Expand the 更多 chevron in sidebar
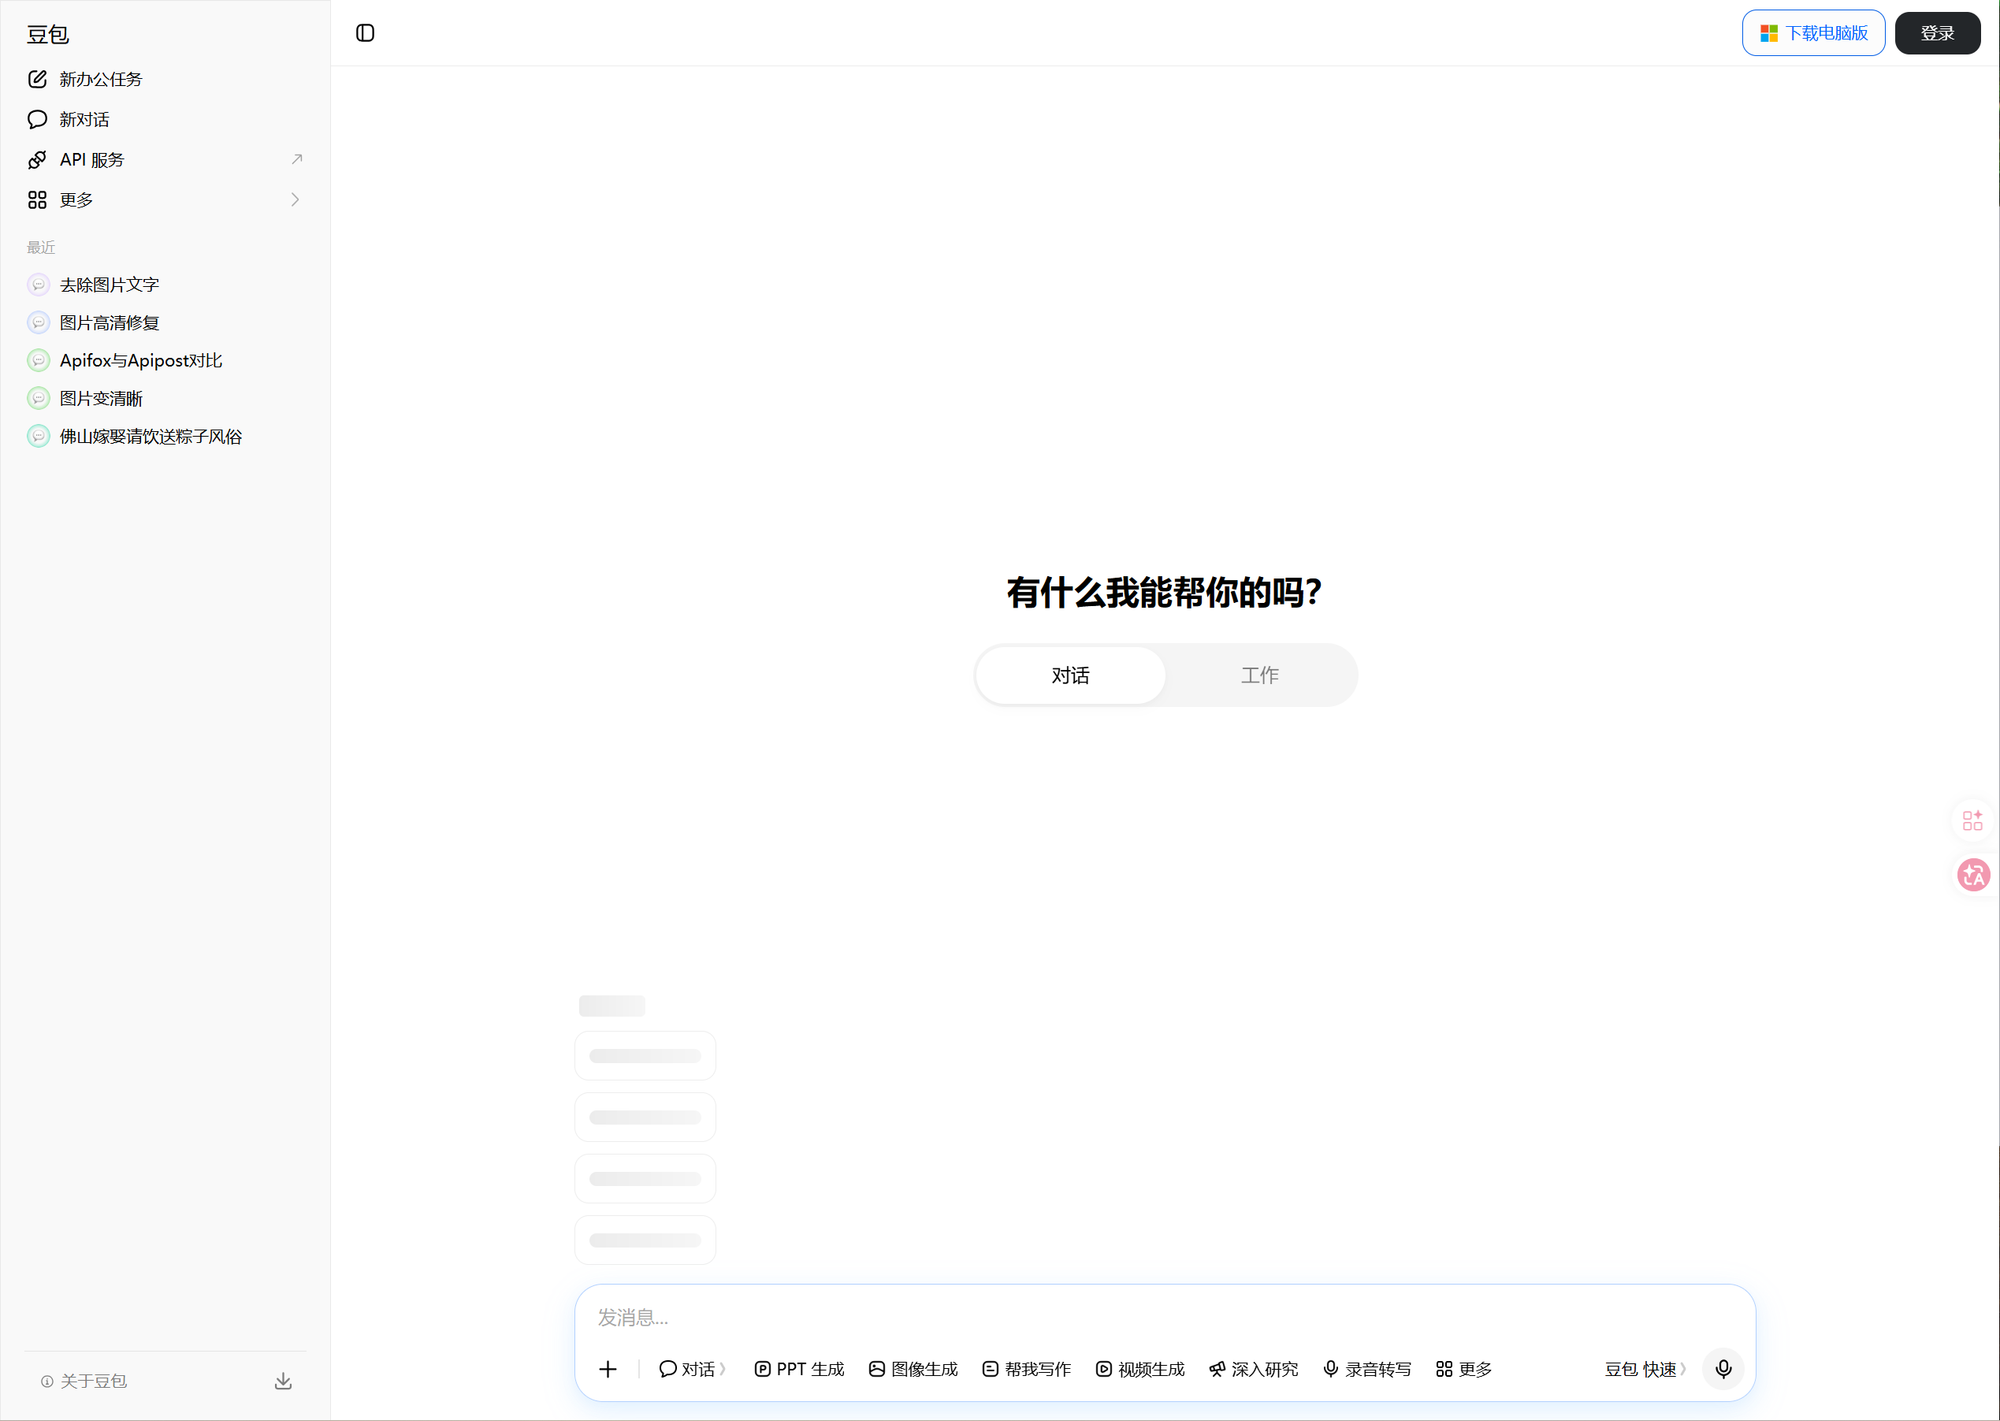This screenshot has height=1421, width=2000. 295,200
